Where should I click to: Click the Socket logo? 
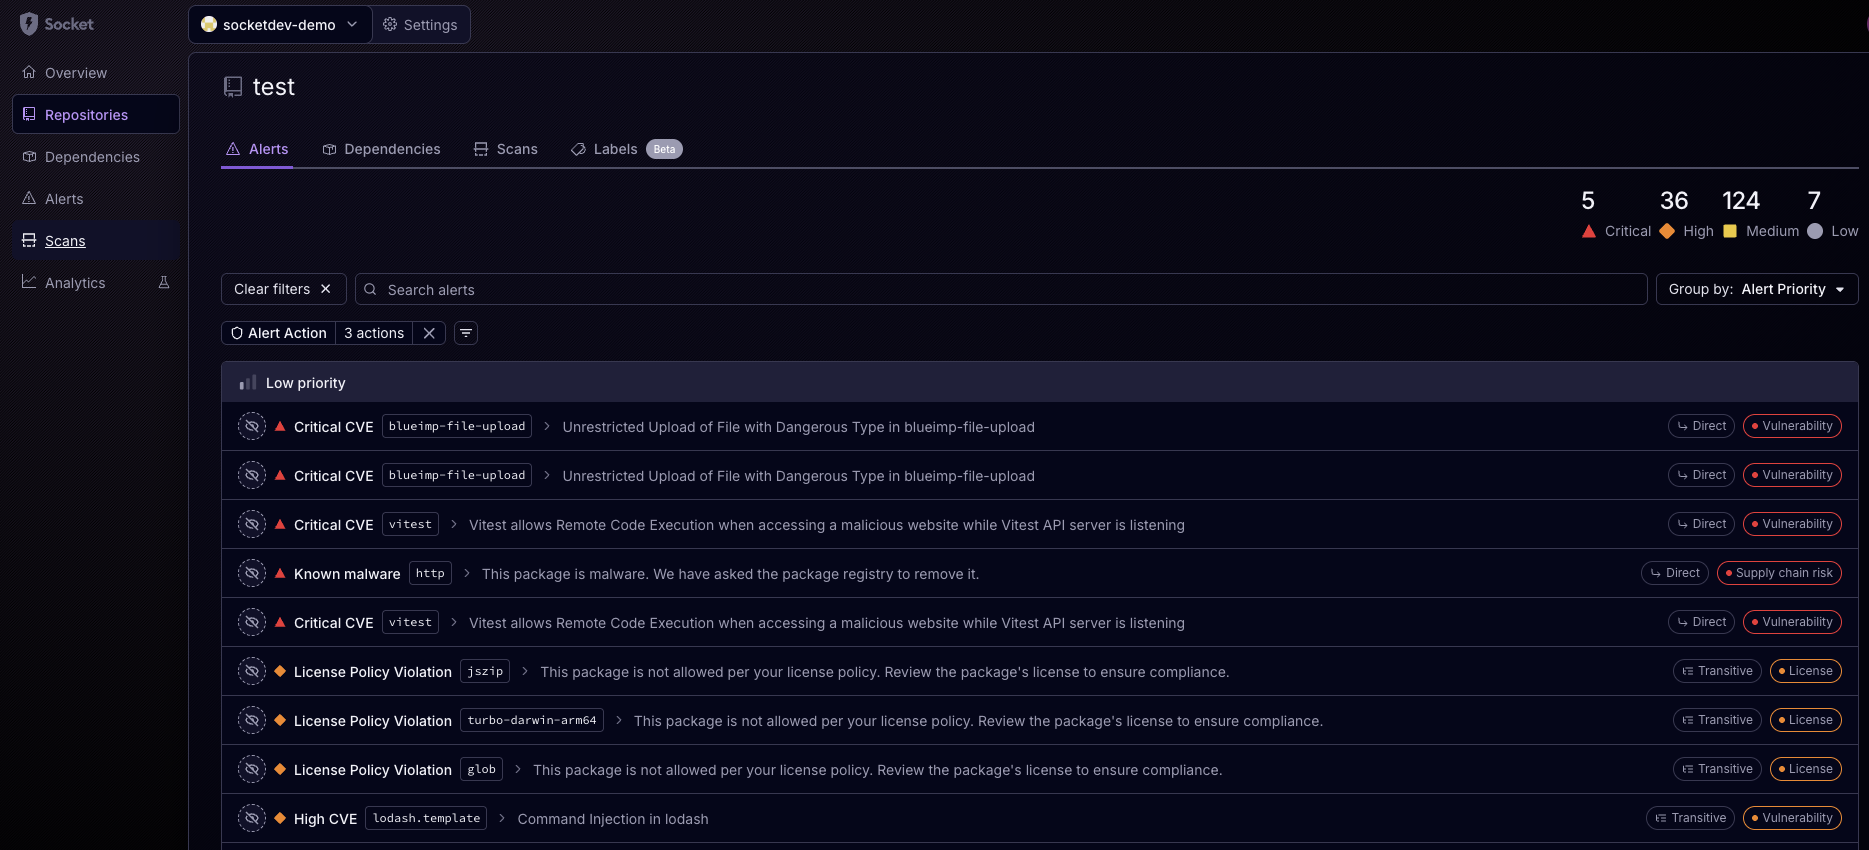coord(56,24)
